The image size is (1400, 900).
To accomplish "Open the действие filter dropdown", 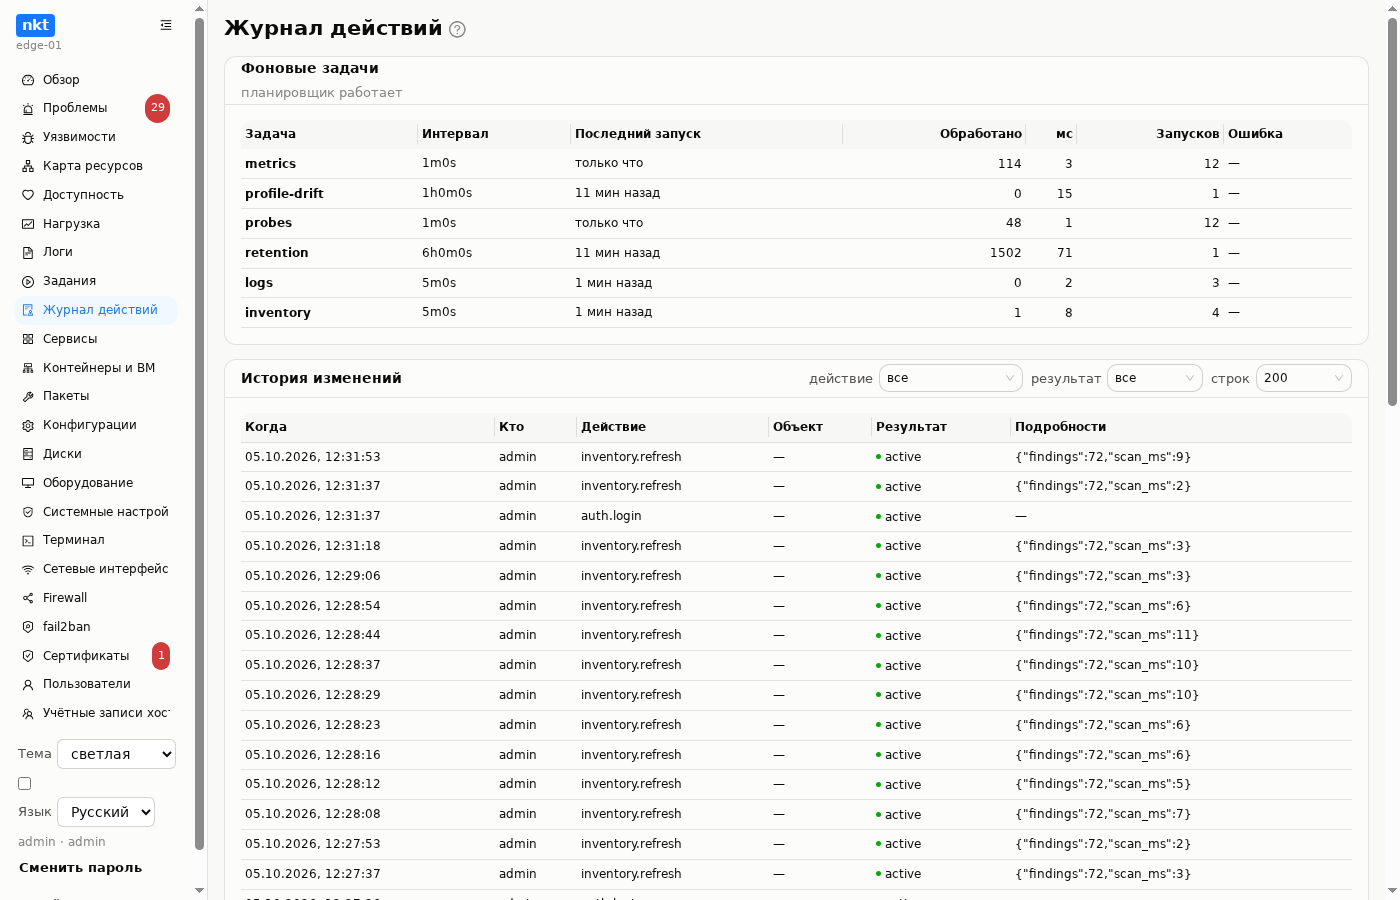I will click(951, 378).
